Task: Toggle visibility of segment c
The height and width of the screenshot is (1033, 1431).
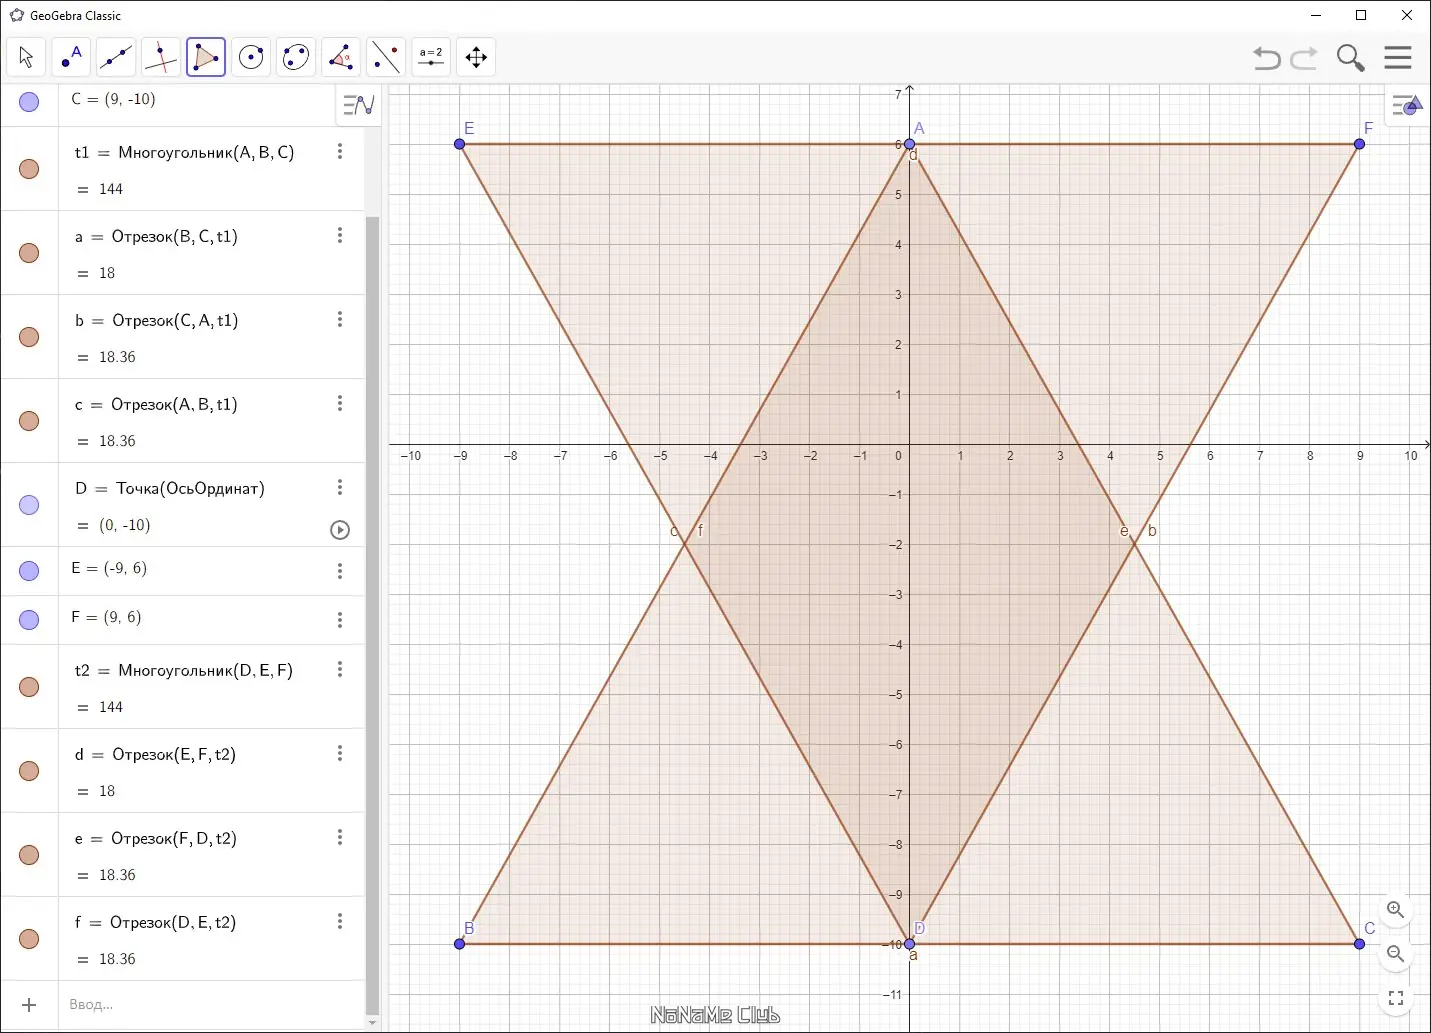Action: (x=29, y=421)
